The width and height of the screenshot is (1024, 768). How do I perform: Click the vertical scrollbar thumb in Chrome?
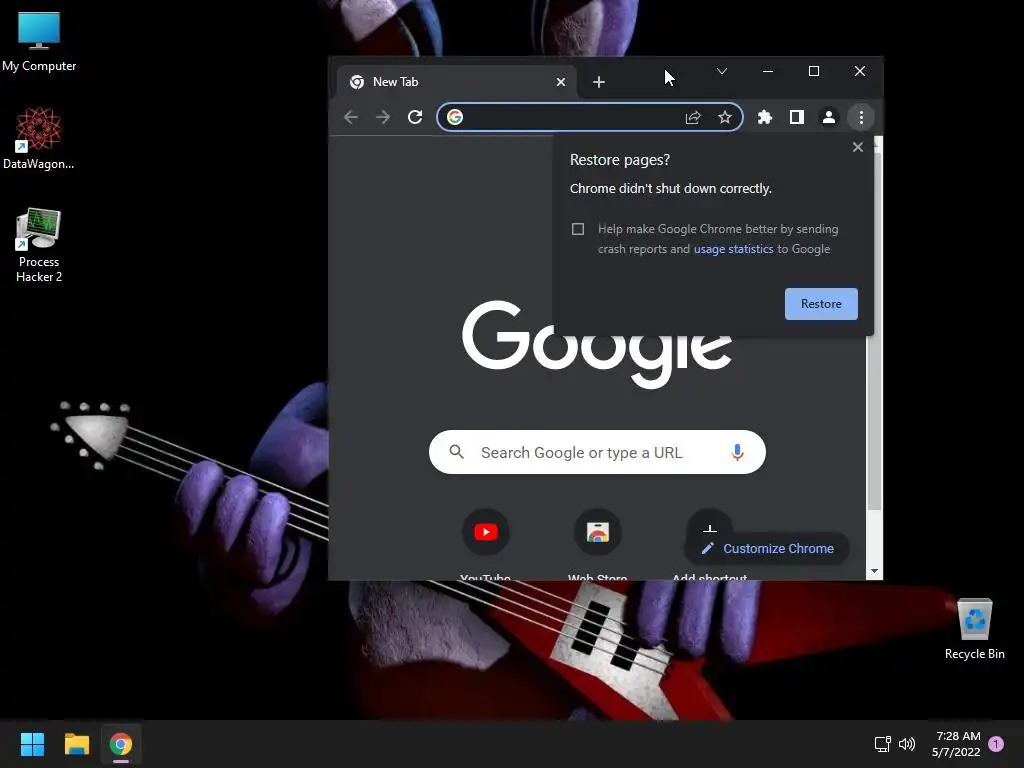874,332
